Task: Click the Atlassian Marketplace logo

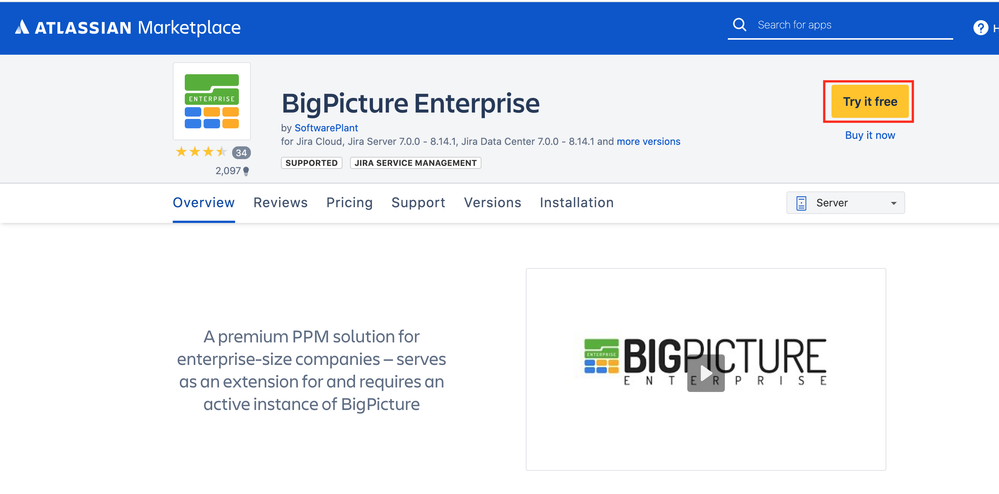Action: point(128,27)
